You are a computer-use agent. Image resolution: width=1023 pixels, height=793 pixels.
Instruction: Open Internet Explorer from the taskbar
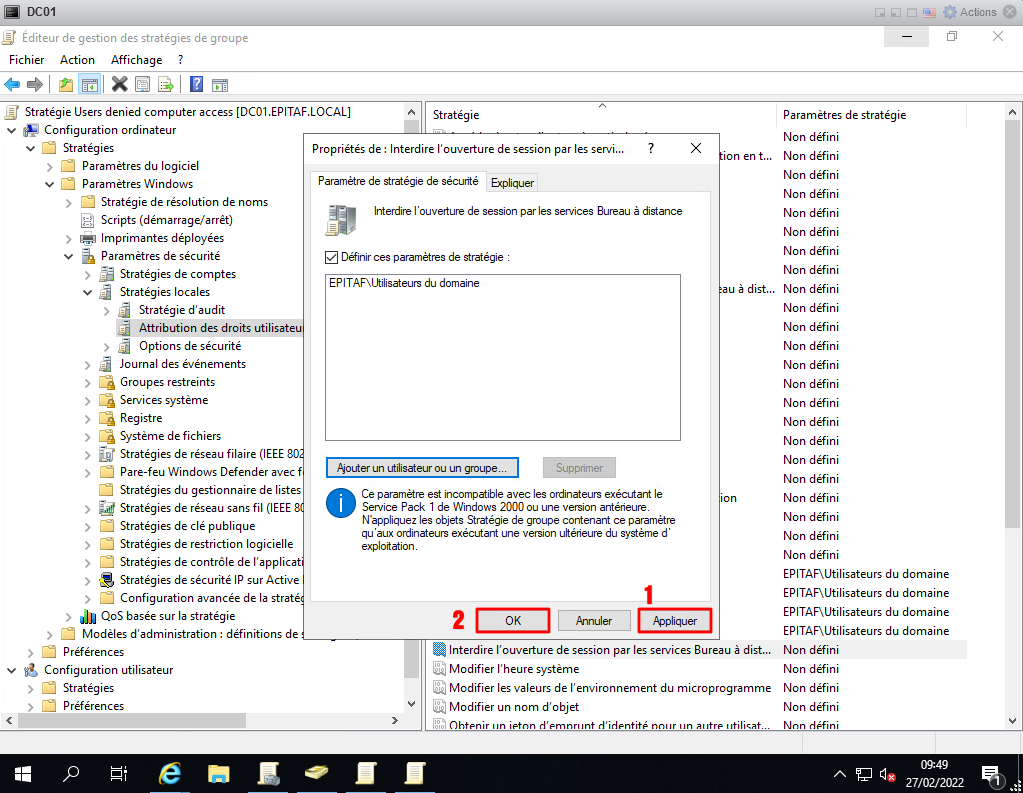click(x=171, y=773)
